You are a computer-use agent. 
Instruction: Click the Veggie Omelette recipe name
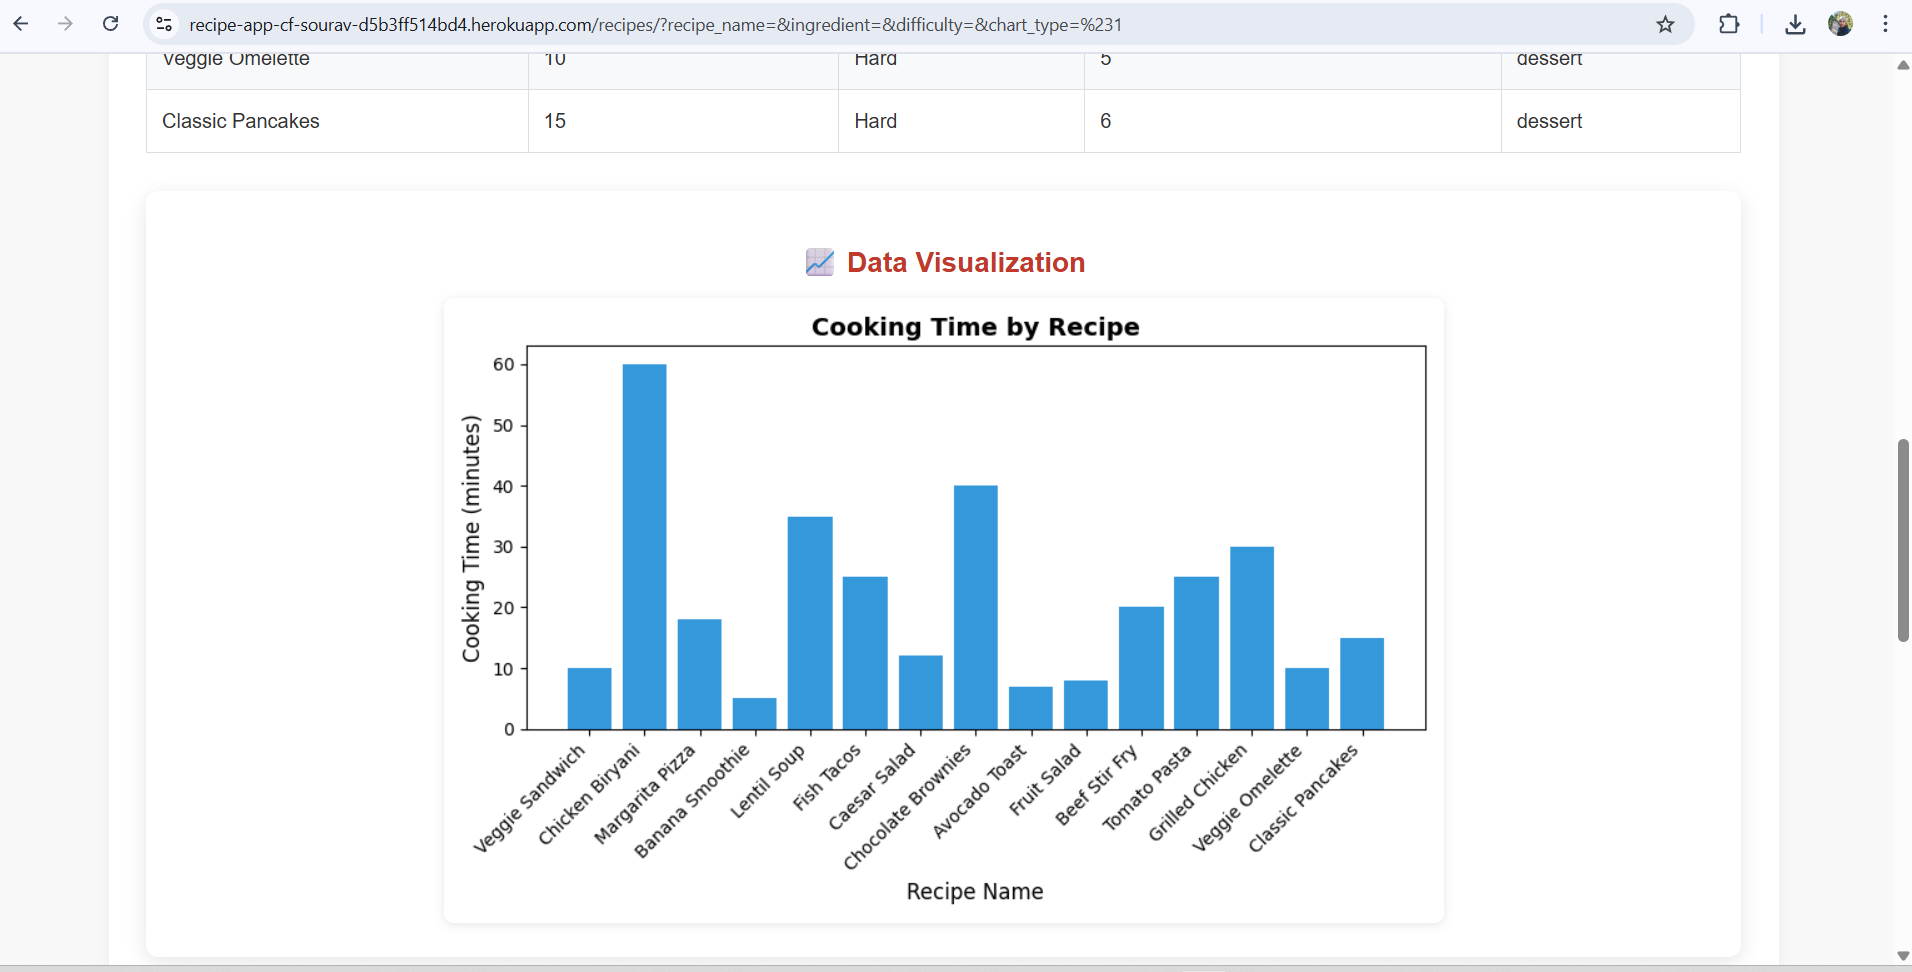(235, 59)
